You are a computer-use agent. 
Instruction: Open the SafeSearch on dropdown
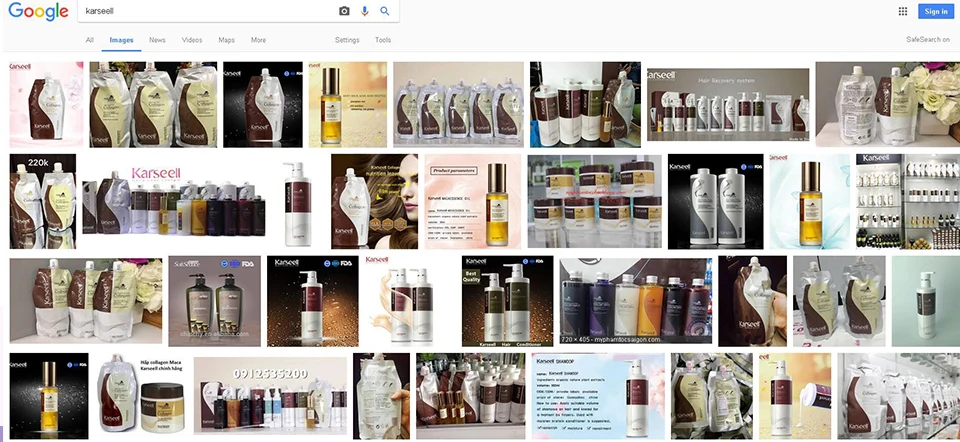pyautogui.click(x=928, y=40)
